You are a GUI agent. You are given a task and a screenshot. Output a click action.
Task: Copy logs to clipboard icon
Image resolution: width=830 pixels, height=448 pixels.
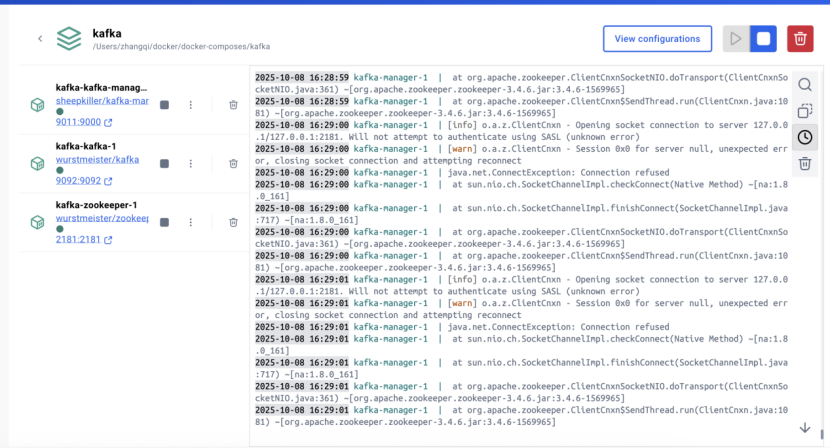click(805, 111)
